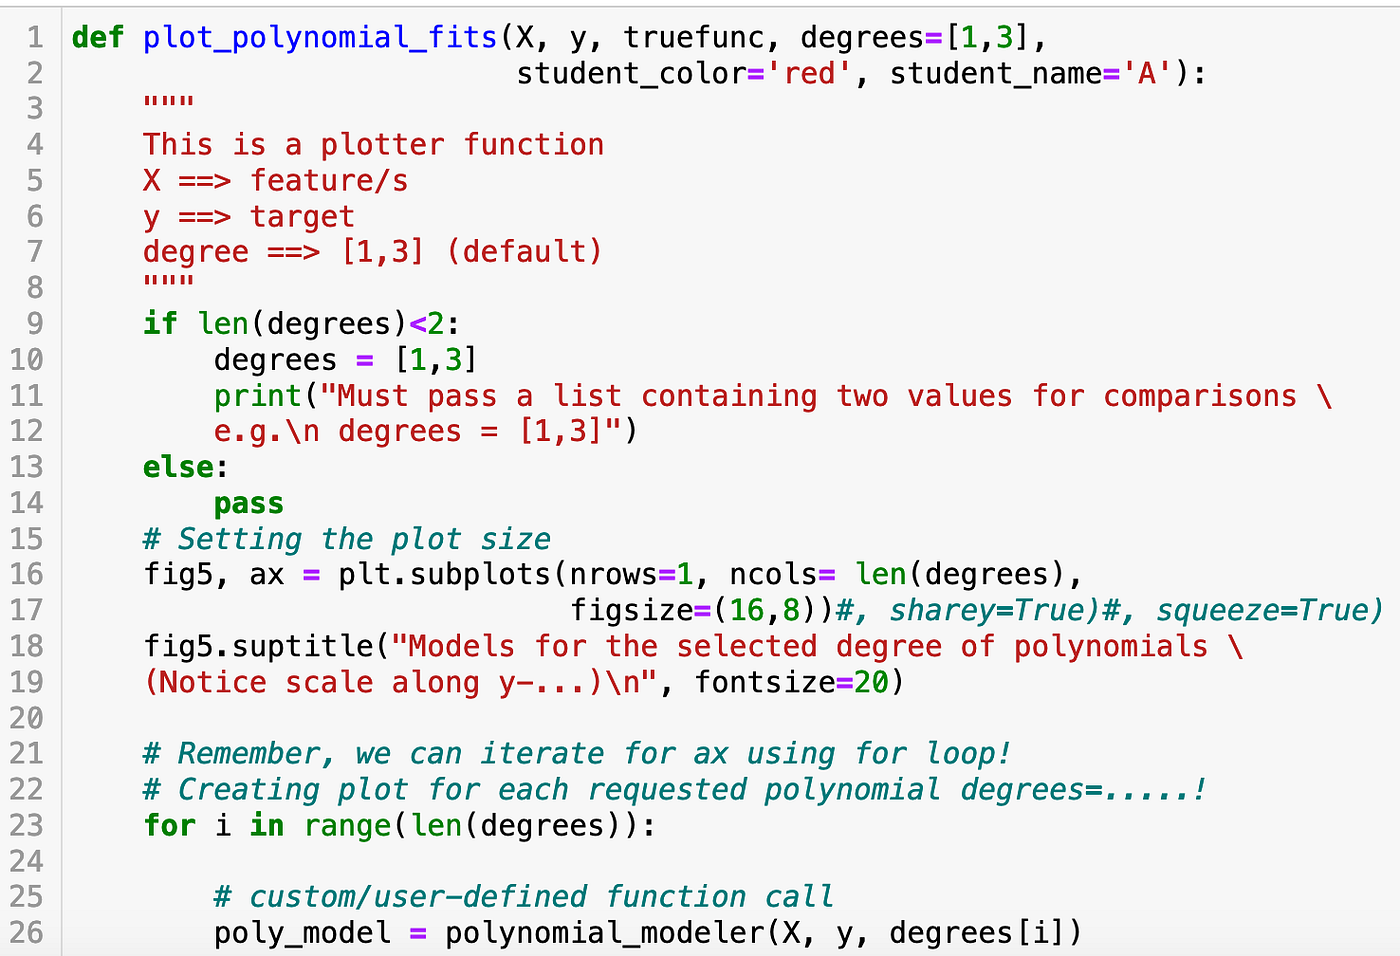Click line number 26 in the gutter
Image resolution: width=1400 pixels, height=956 pixels.
(27, 932)
